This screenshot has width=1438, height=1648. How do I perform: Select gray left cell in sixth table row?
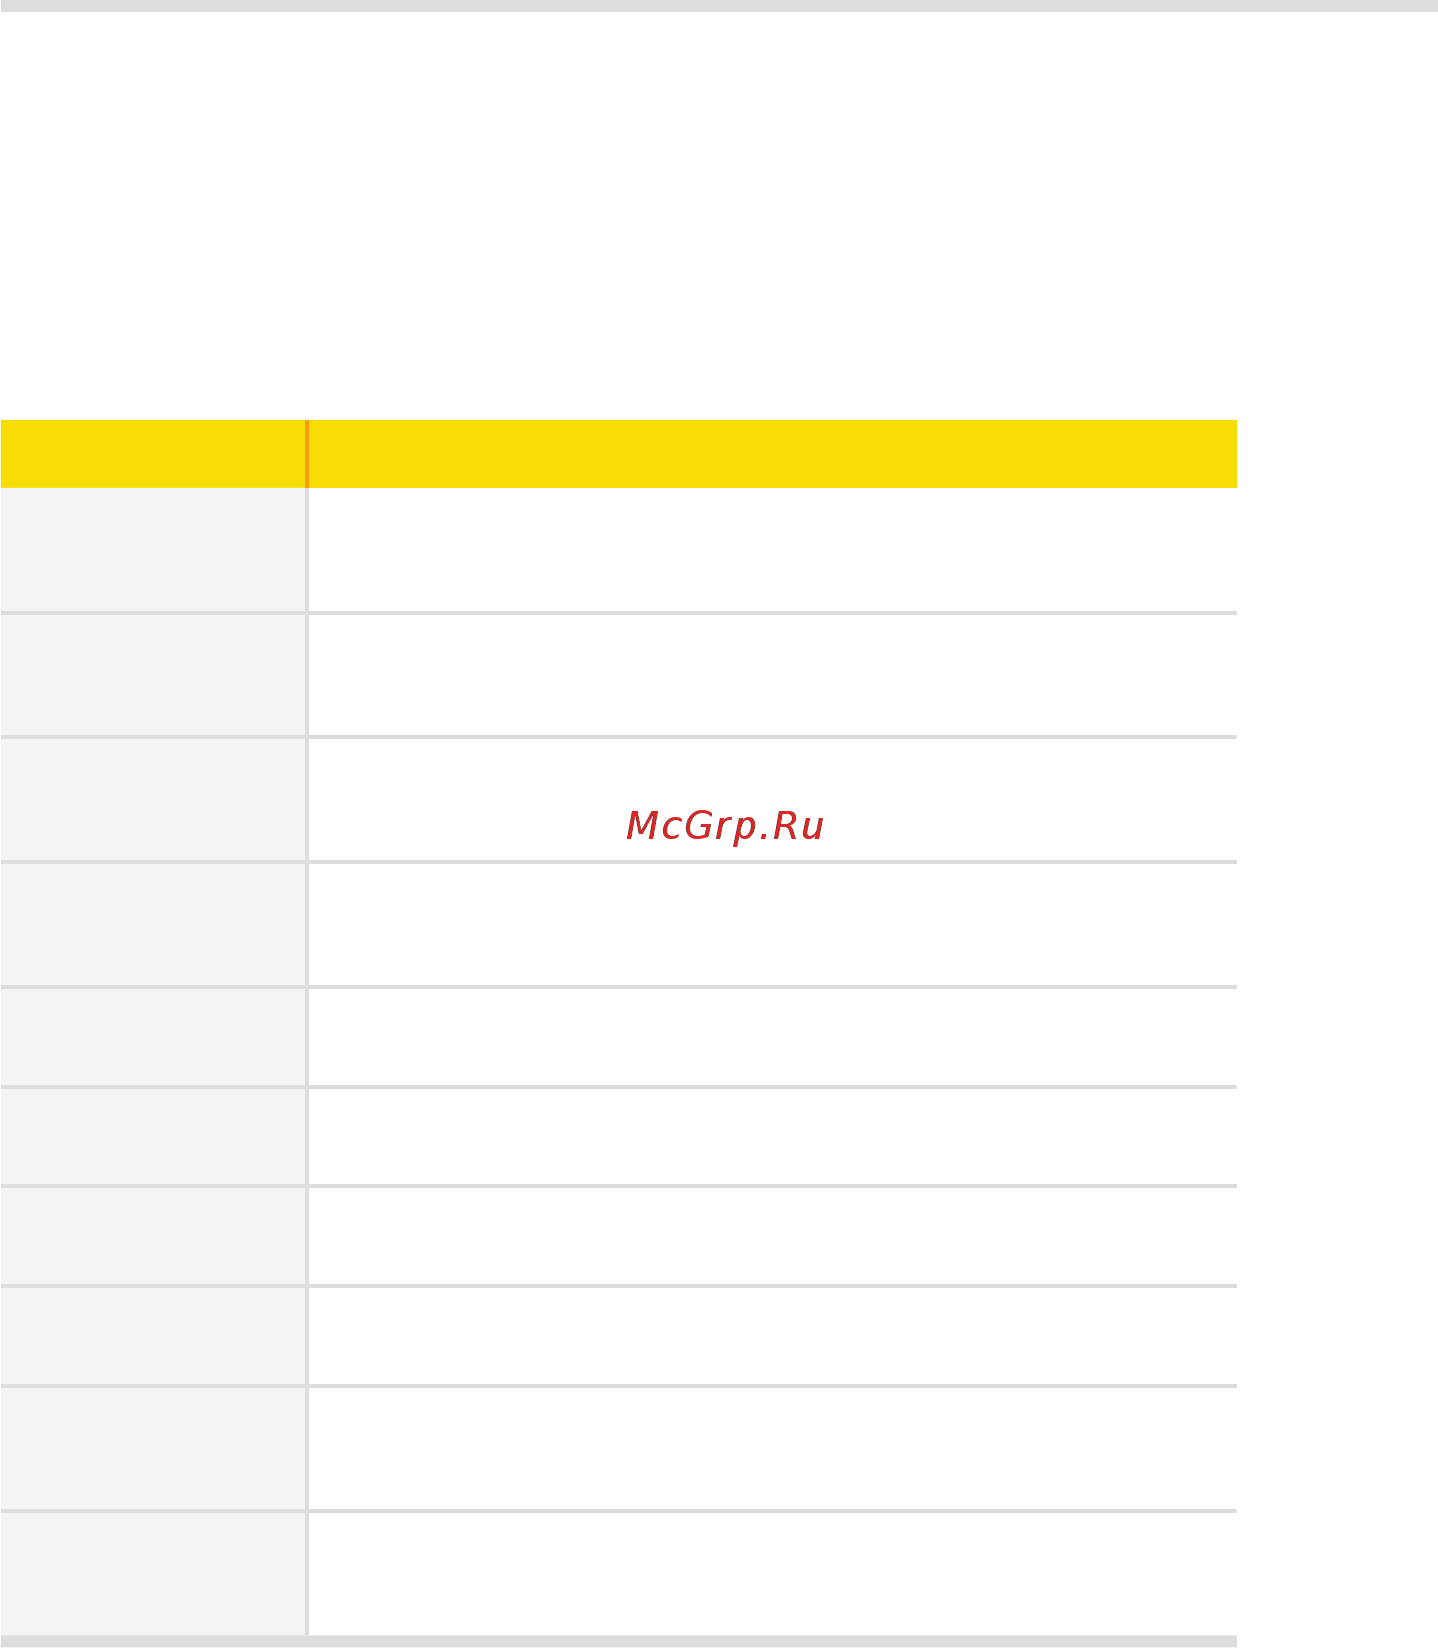point(153,1136)
